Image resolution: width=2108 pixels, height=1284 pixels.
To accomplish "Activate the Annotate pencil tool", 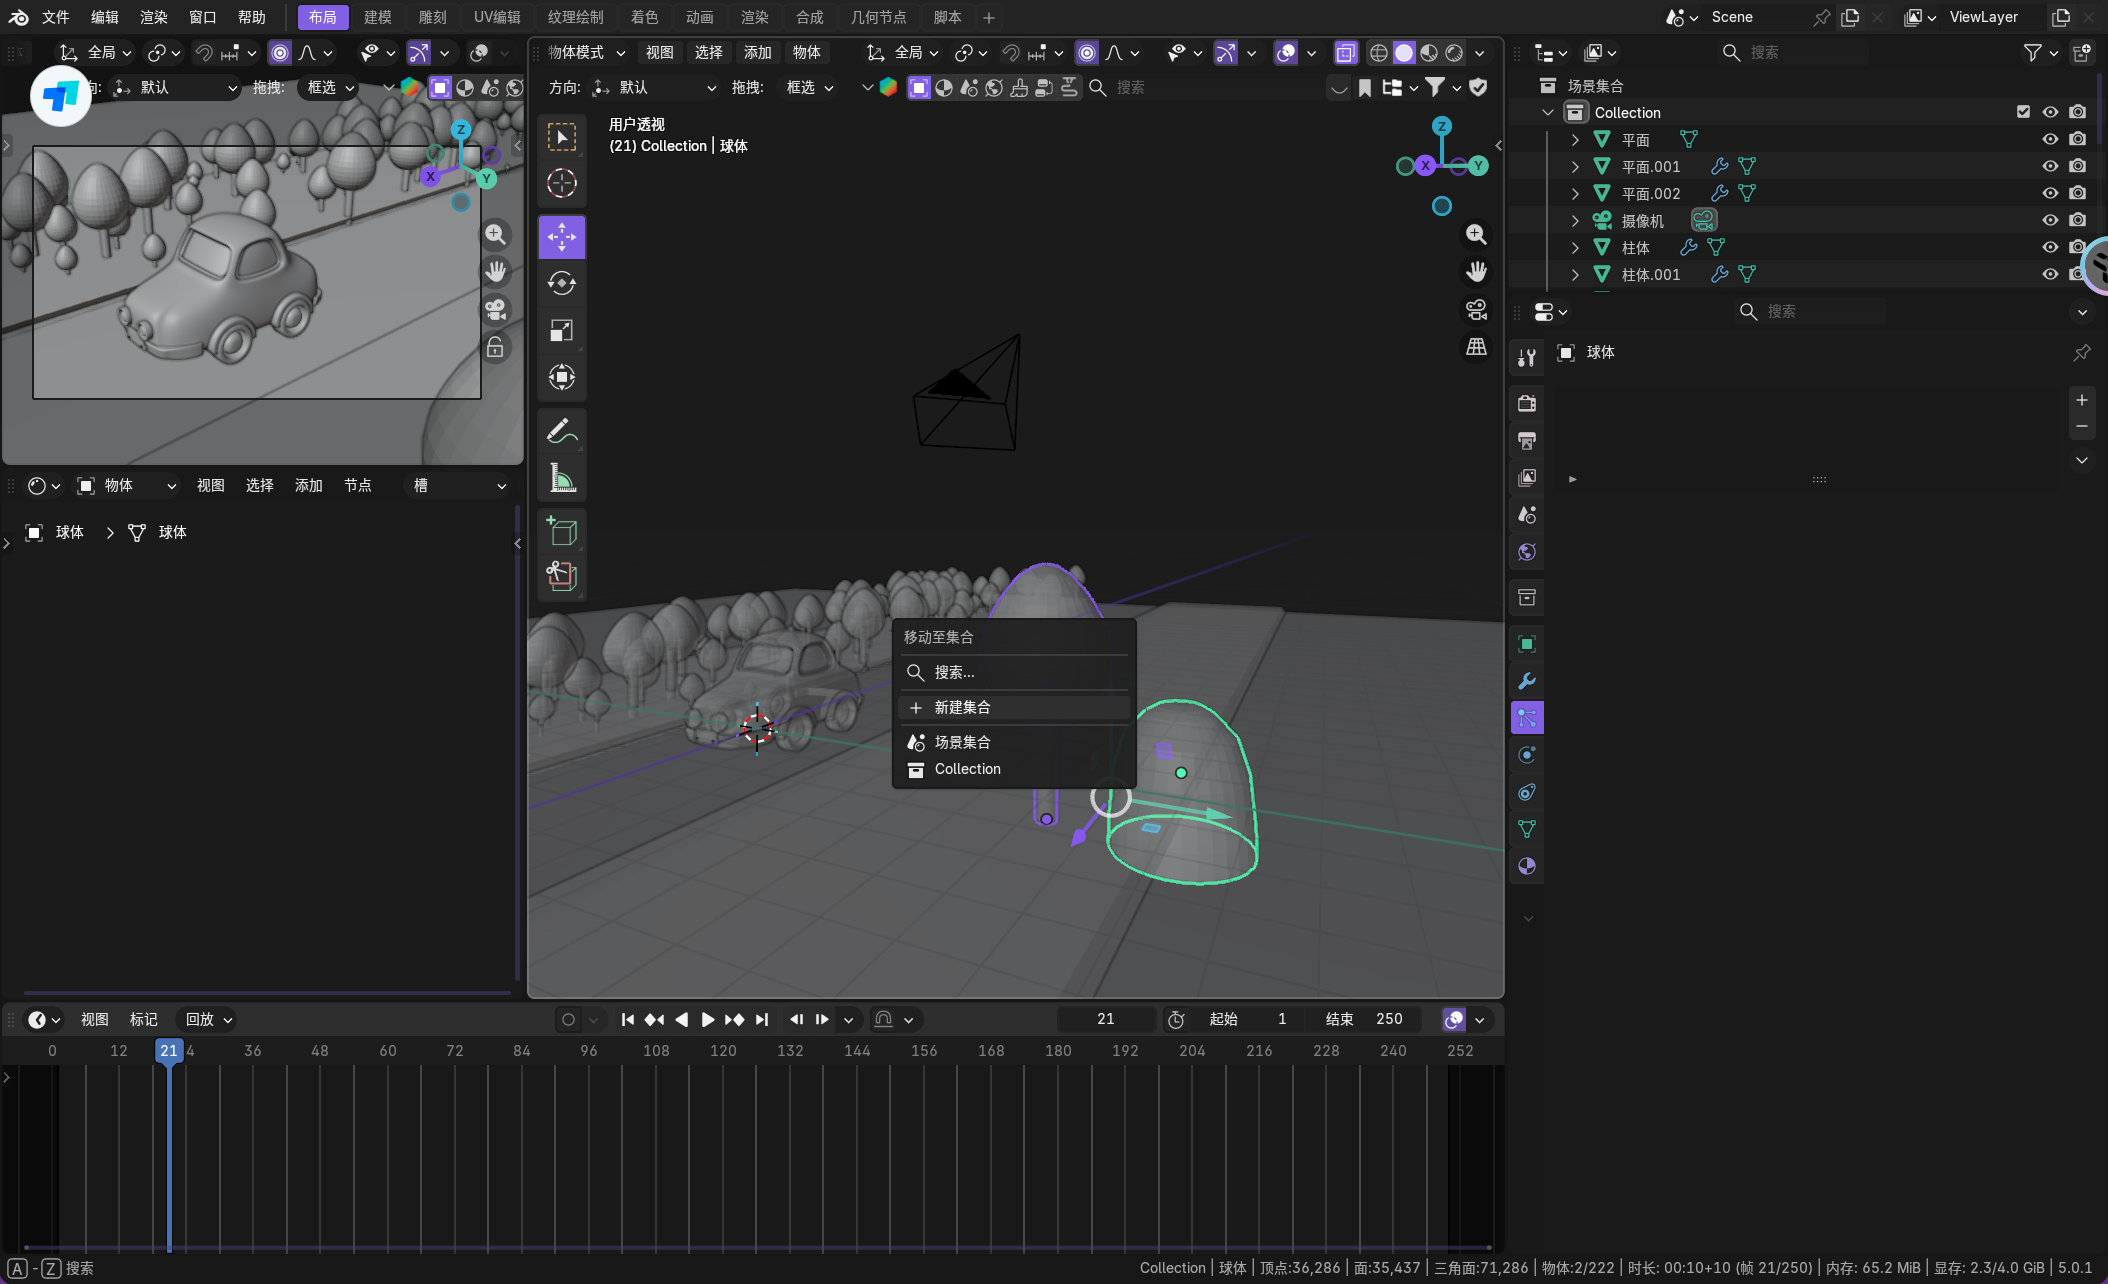I will [561, 431].
